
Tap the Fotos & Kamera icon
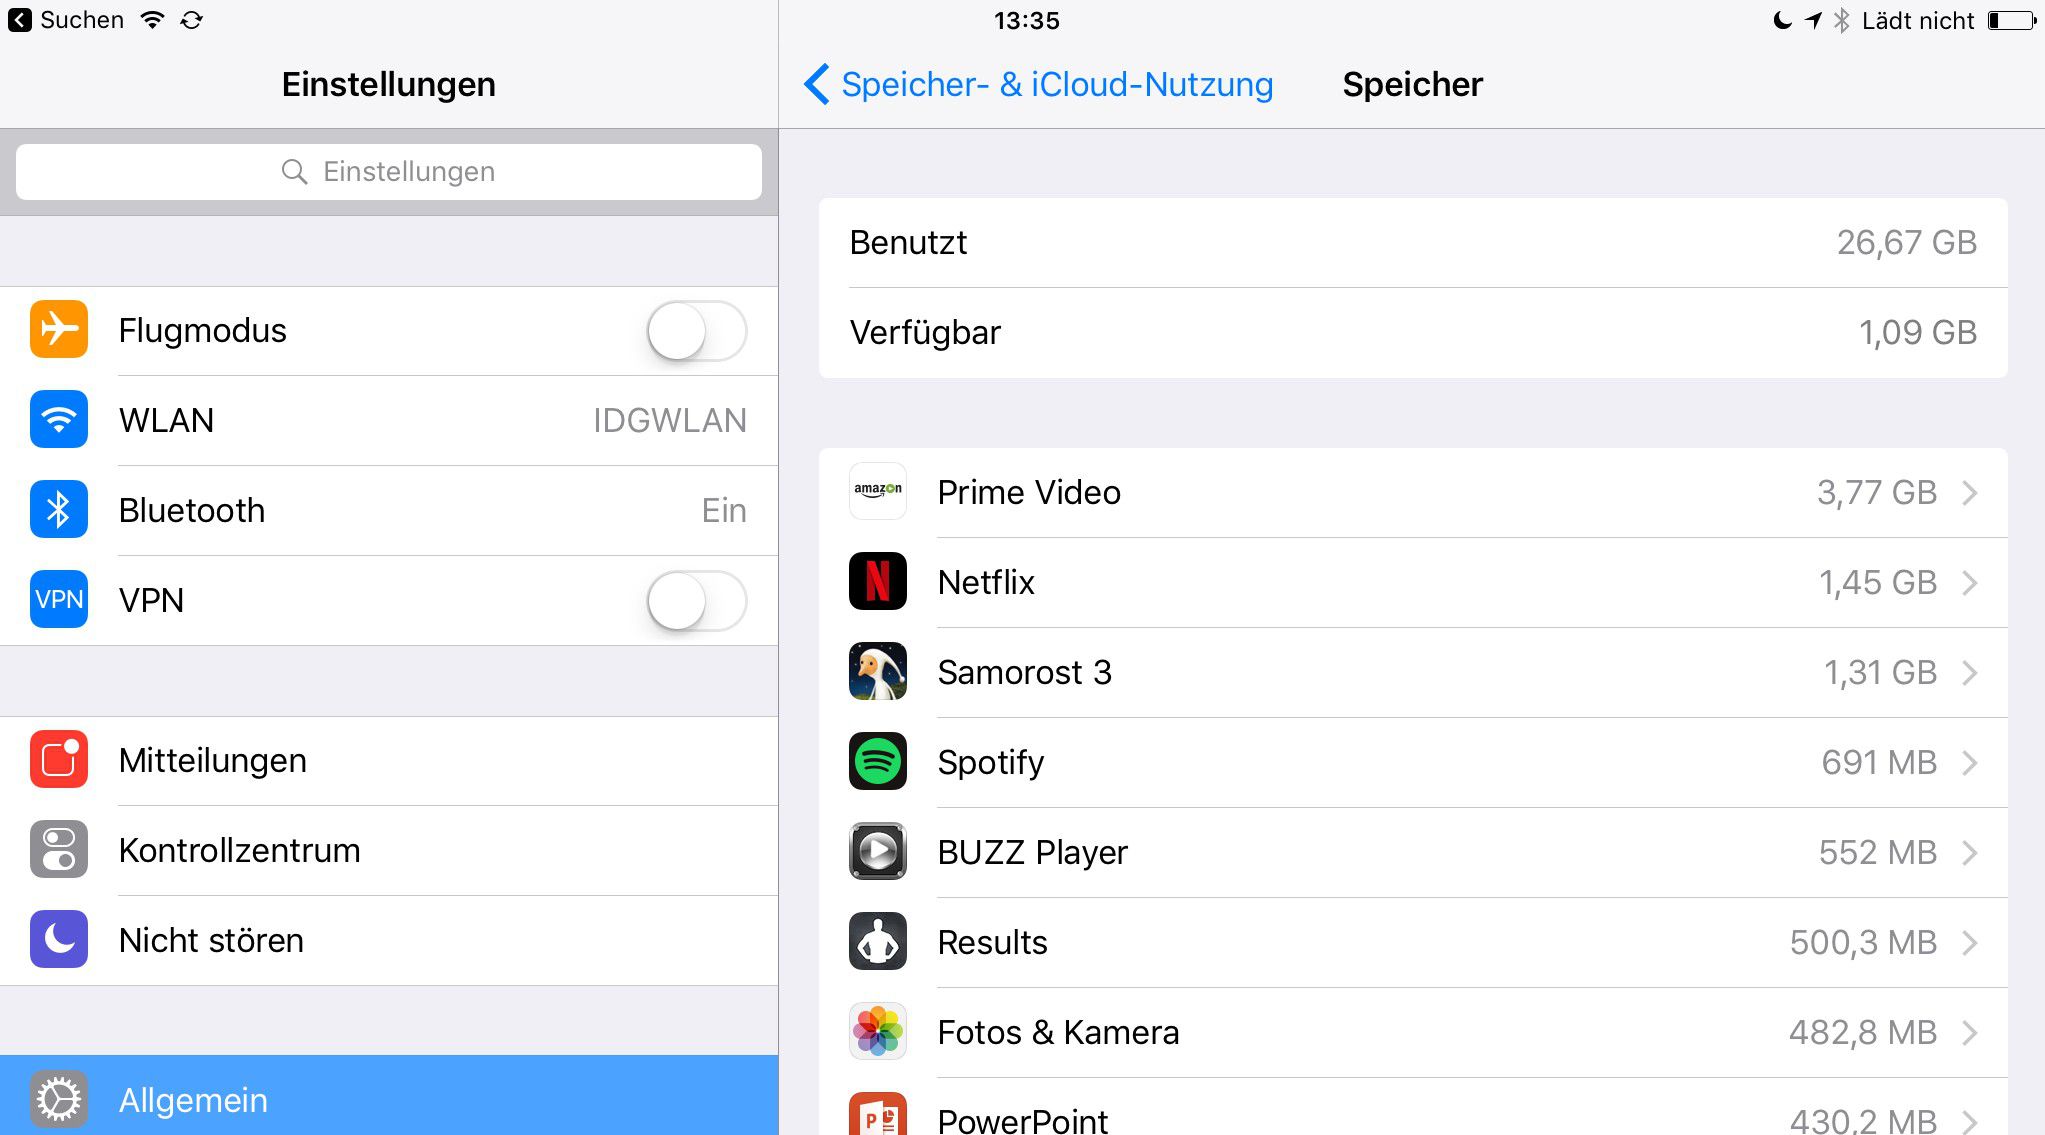tap(877, 1031)
